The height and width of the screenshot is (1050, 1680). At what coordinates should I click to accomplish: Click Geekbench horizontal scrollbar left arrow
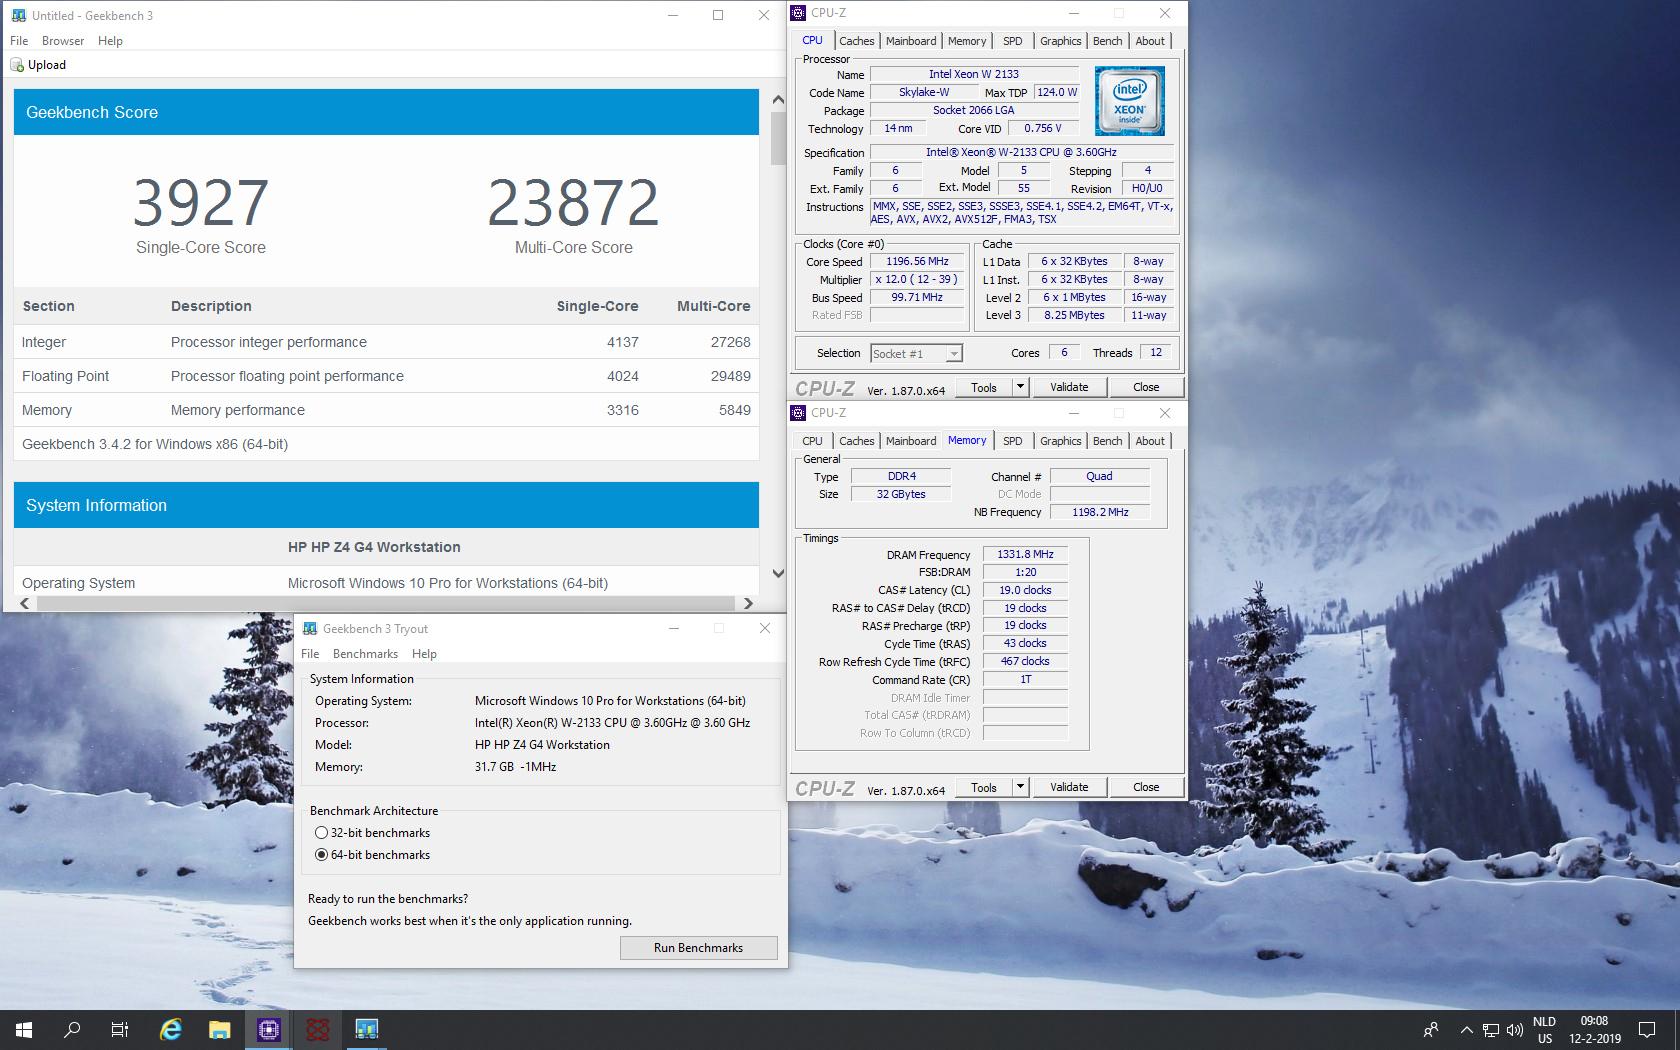[x=25, y=603]
